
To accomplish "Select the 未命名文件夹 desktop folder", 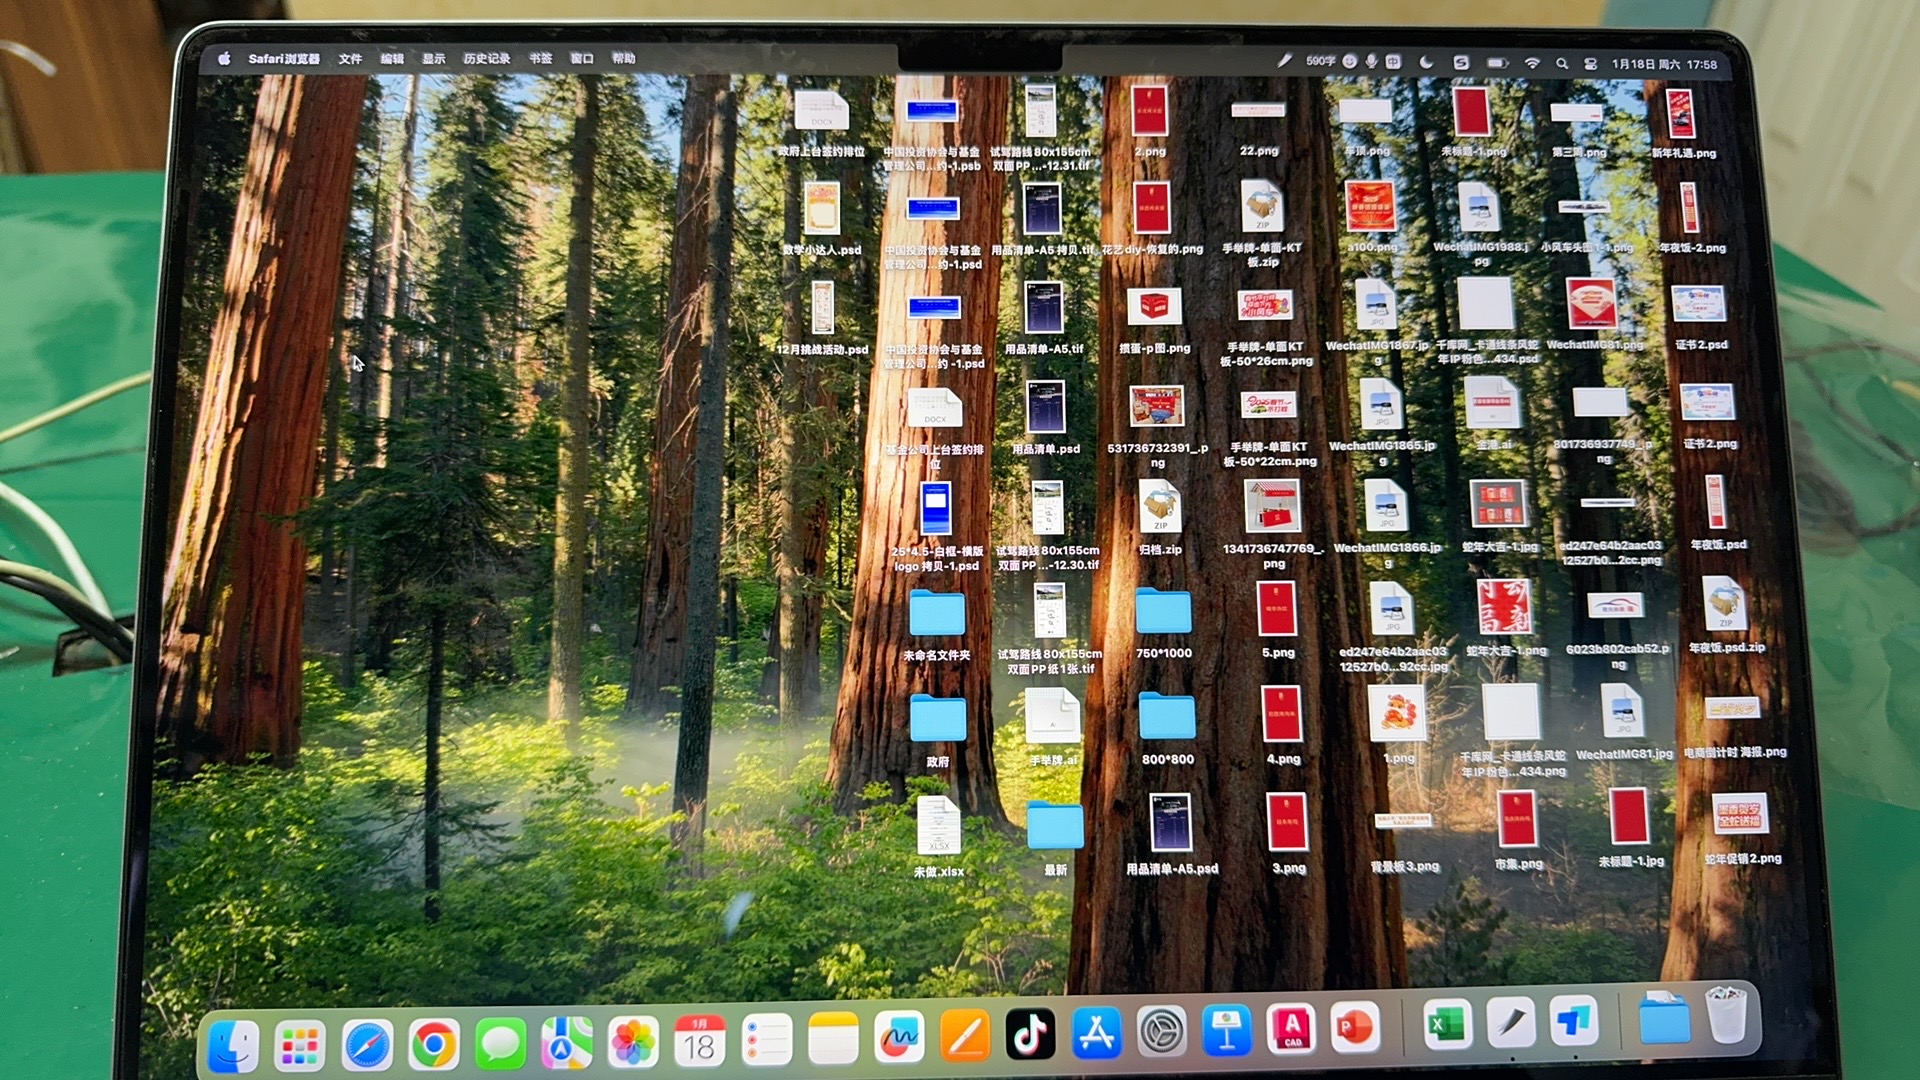I will click(937, 626).
